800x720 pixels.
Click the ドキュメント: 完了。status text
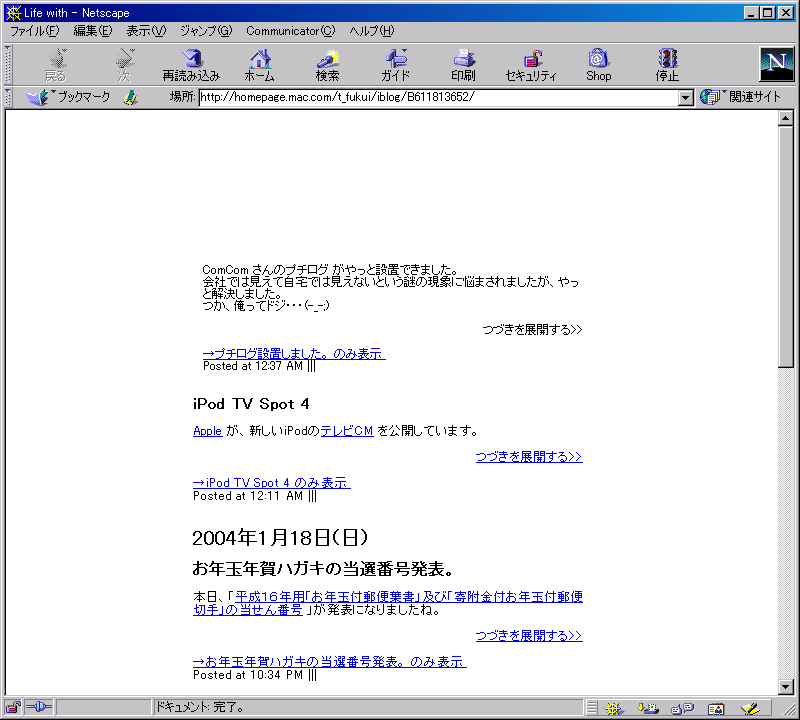(199, 707)
